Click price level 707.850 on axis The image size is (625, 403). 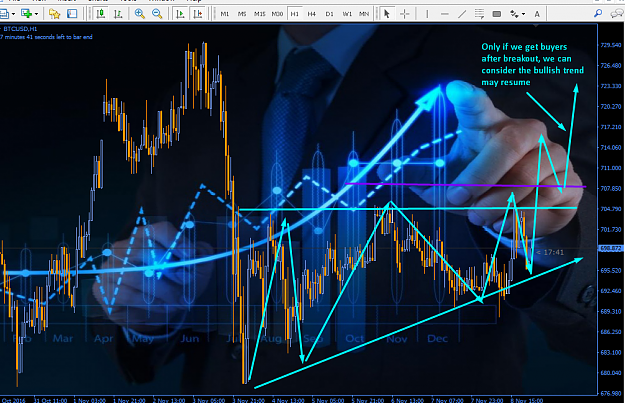click(611, 188)
